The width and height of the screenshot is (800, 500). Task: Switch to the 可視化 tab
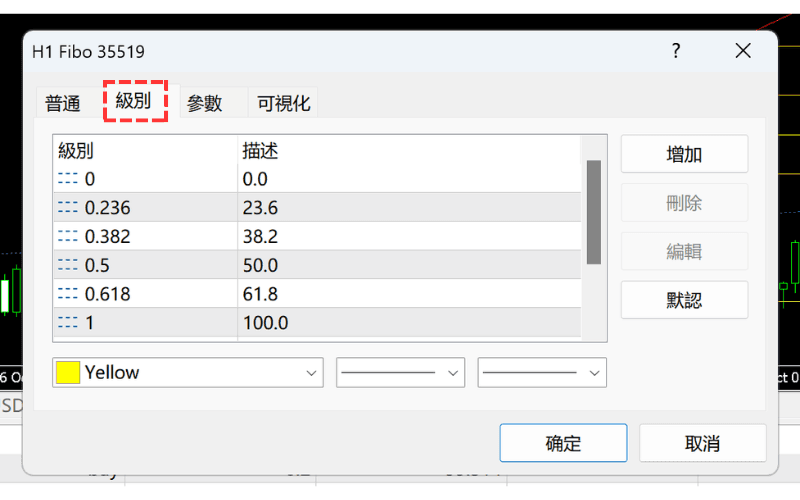click(283, 103)
